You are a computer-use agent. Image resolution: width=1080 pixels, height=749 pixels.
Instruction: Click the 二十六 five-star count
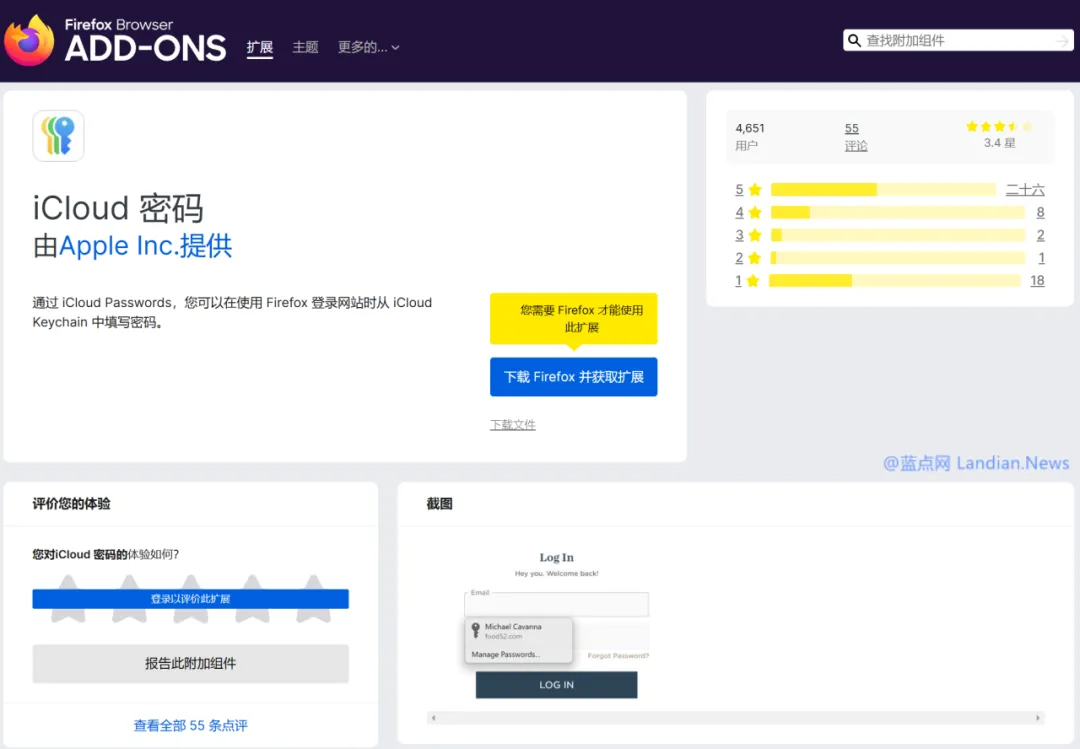pyautogui.click(x=1025, y=189)
